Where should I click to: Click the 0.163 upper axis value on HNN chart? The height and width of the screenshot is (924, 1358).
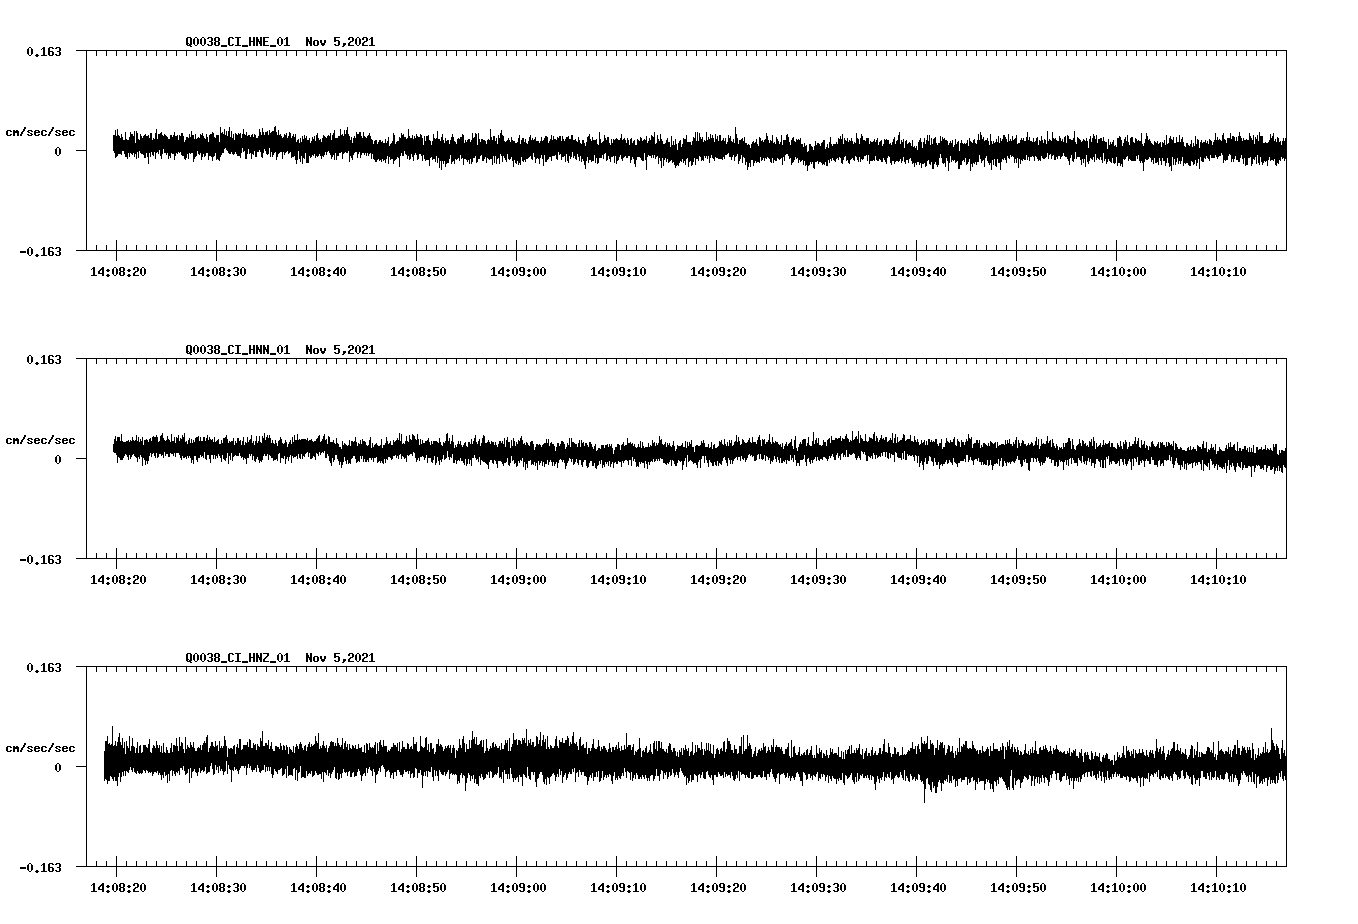43,359
